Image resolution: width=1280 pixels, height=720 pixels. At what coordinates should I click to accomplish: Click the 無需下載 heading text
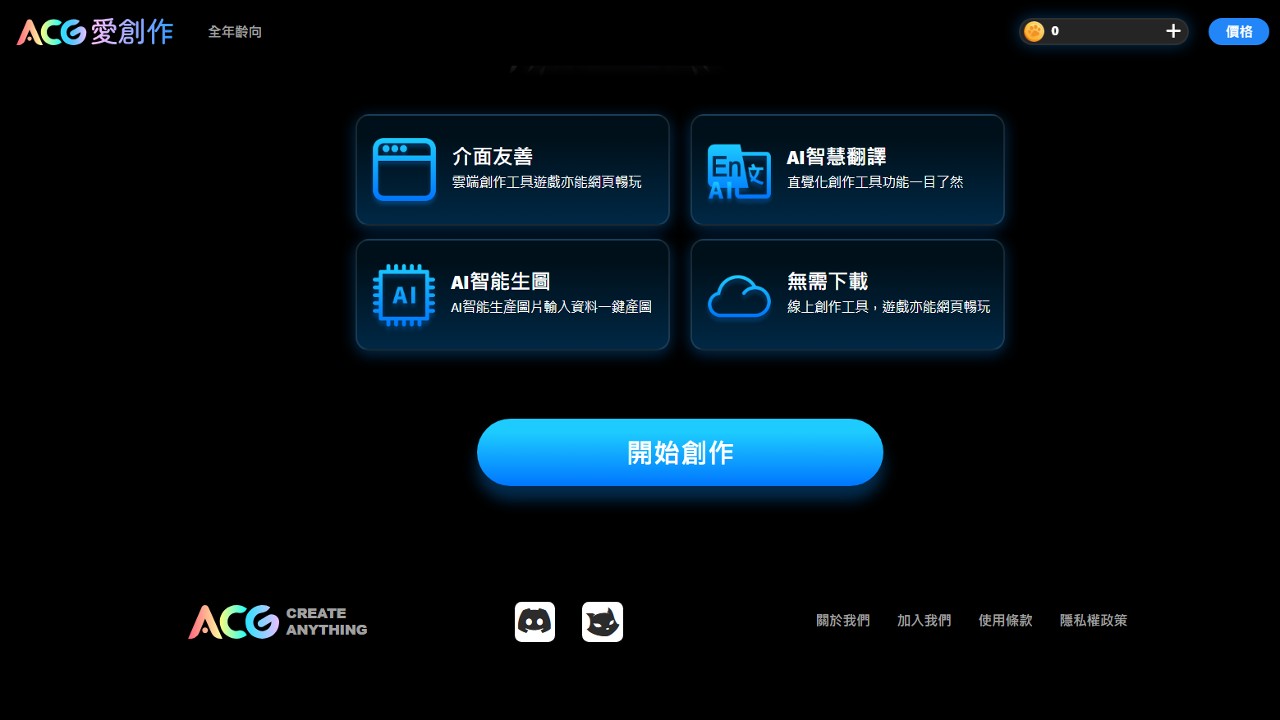(x=827, y=282)
